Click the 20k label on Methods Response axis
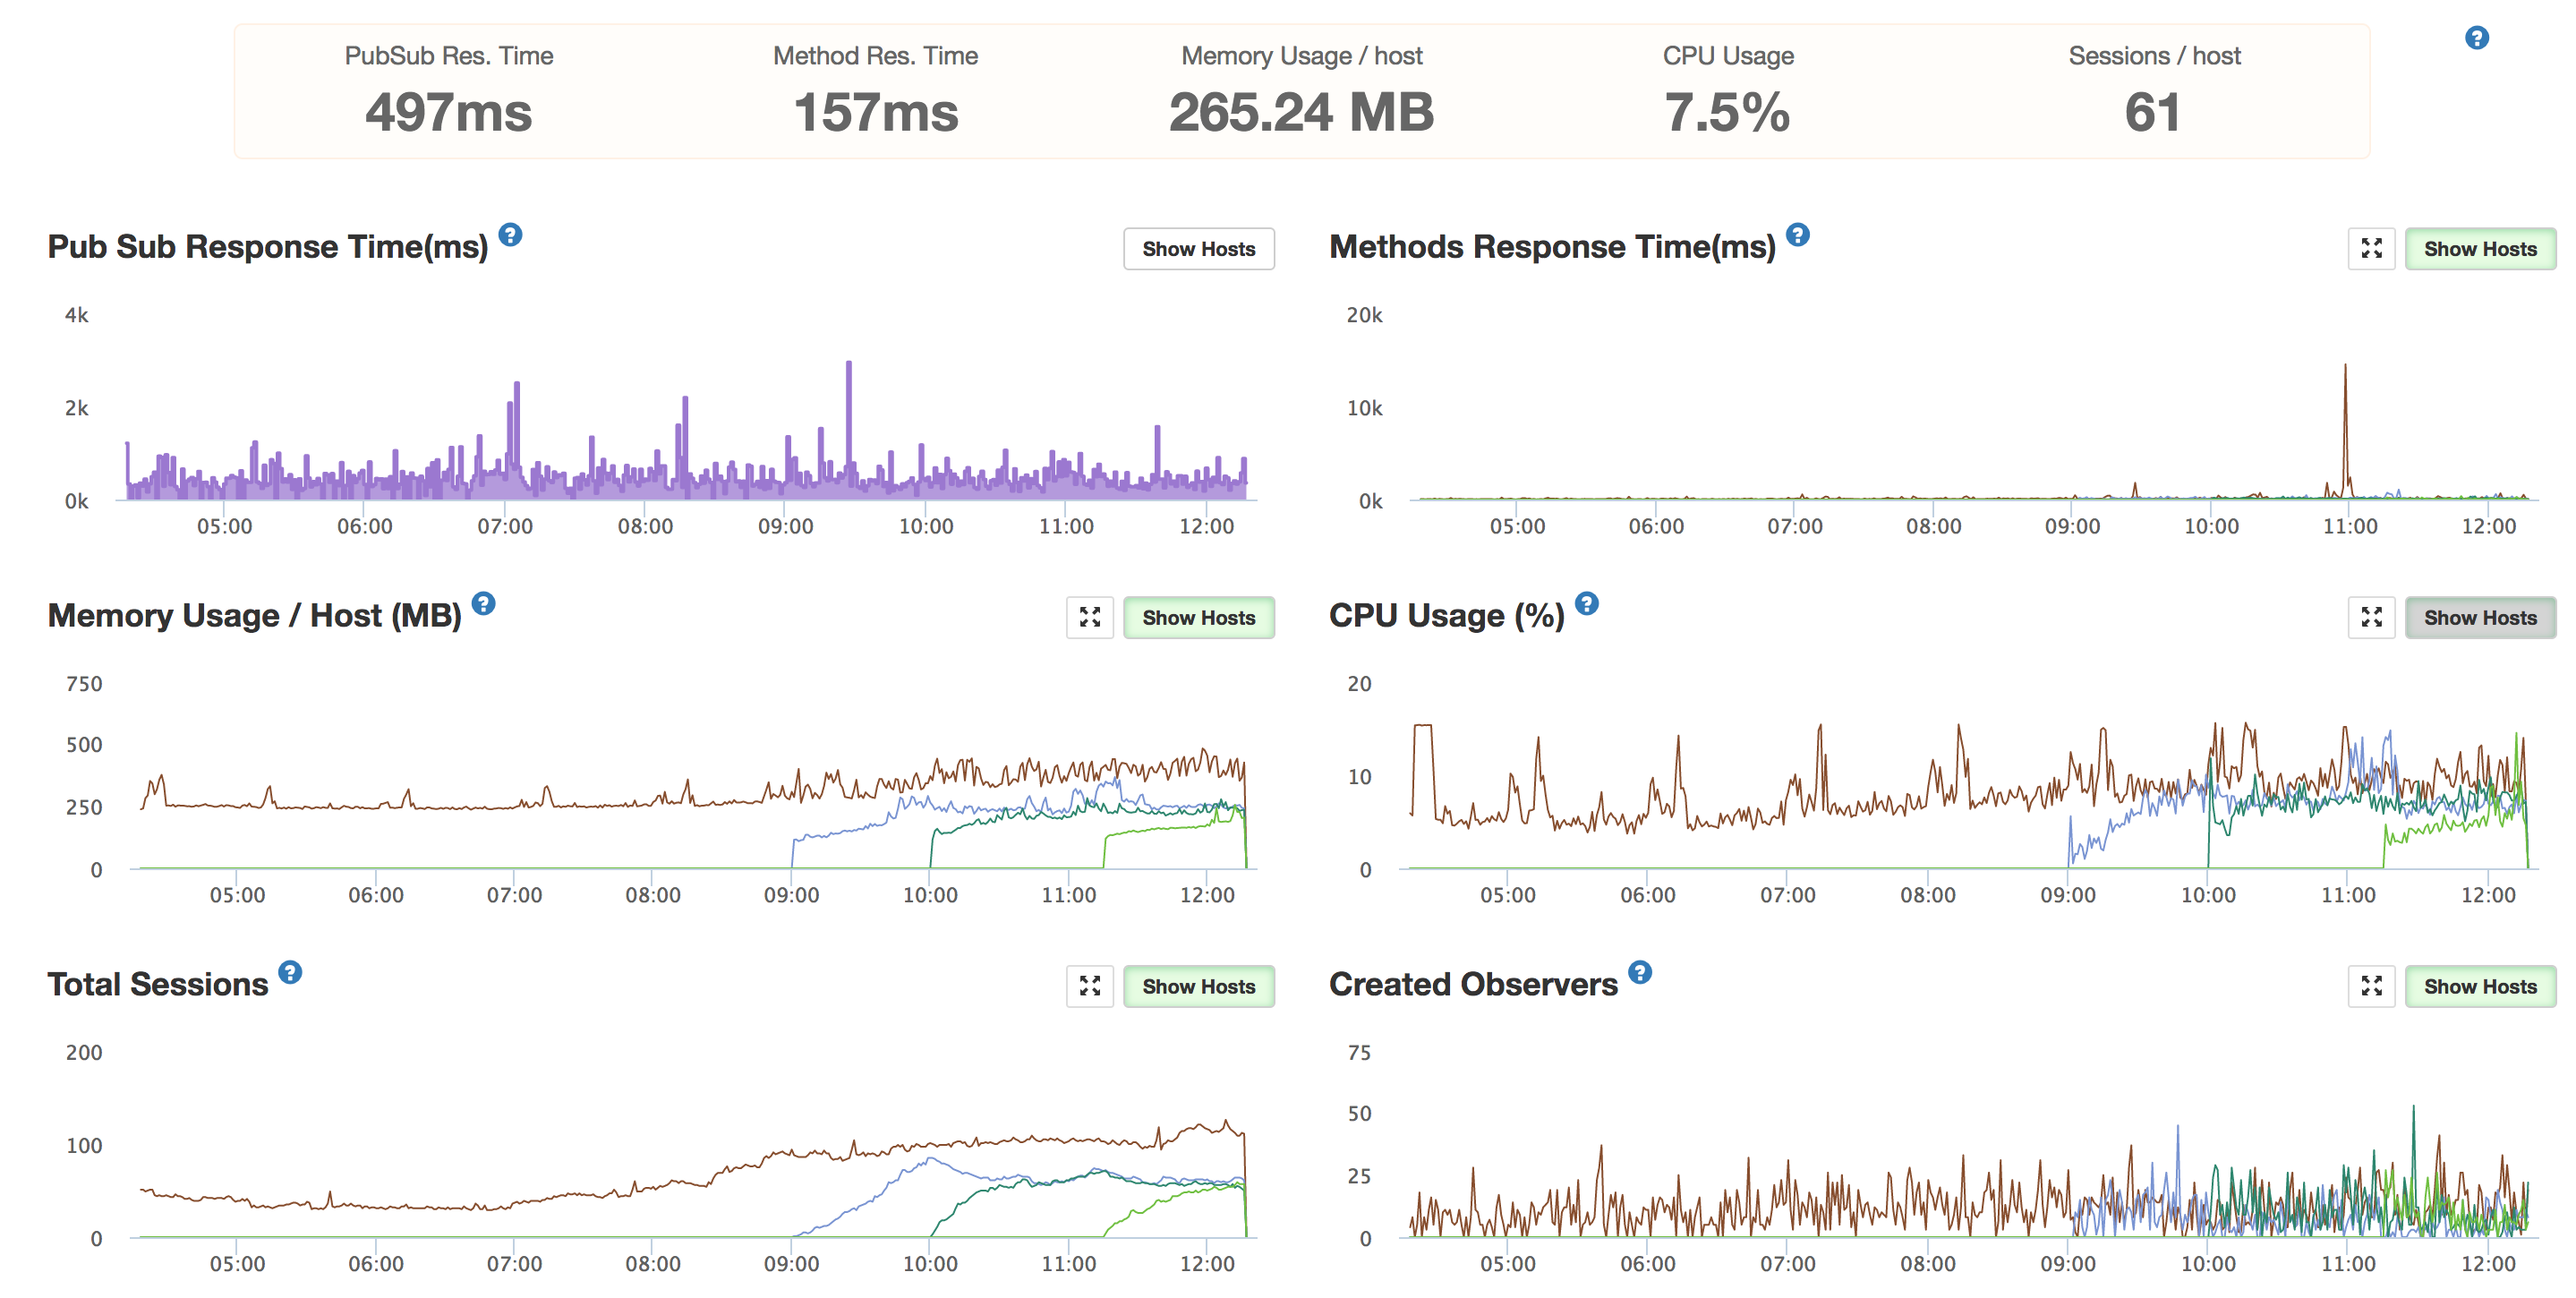This screenshot has height=1298, width=2576. point(1364,315)
